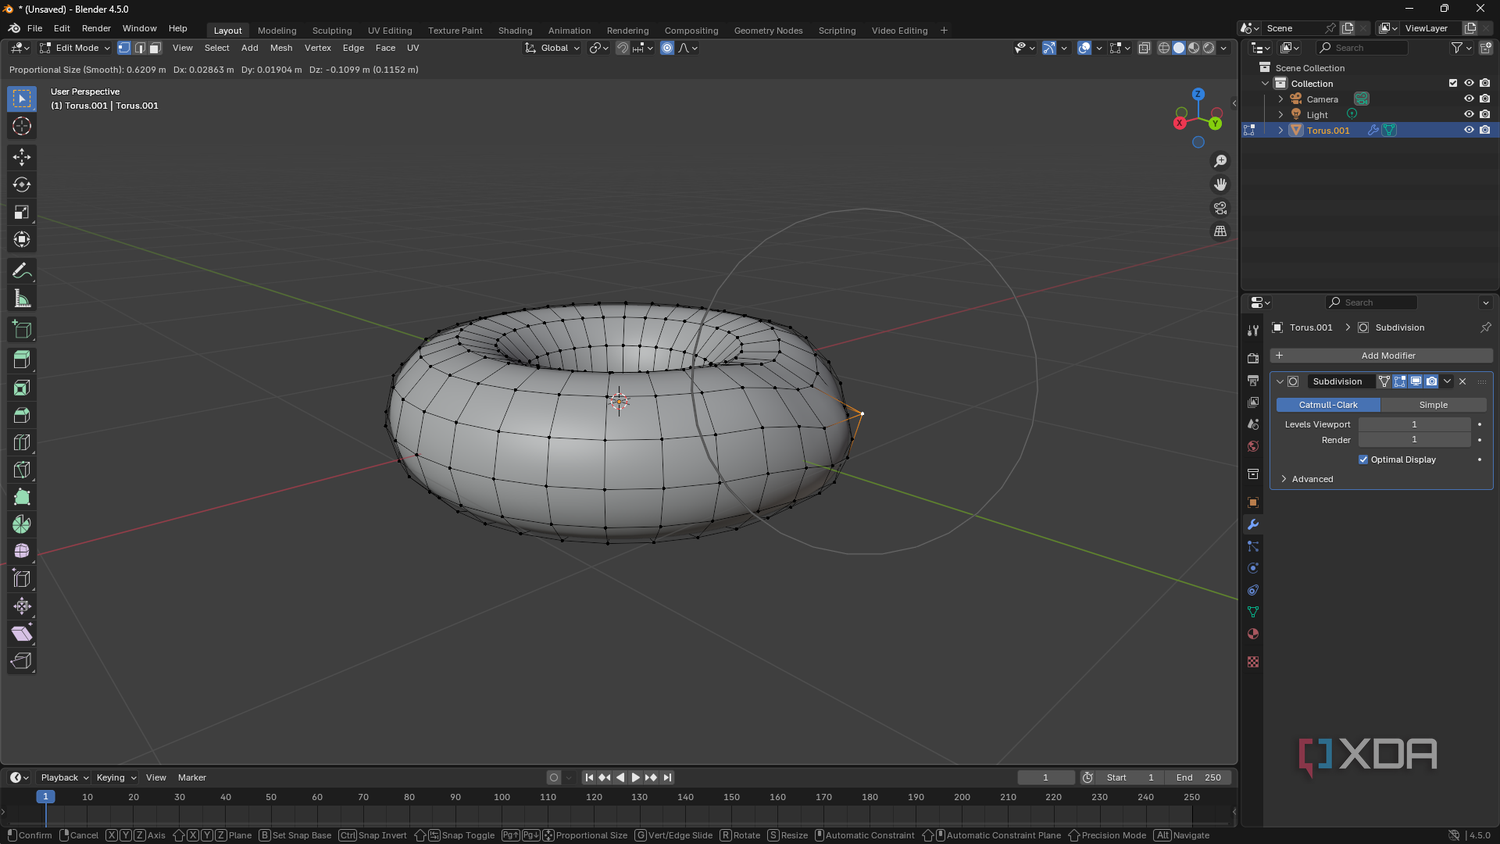Remove the Subdivision modifier with X

coord(1462,381)
